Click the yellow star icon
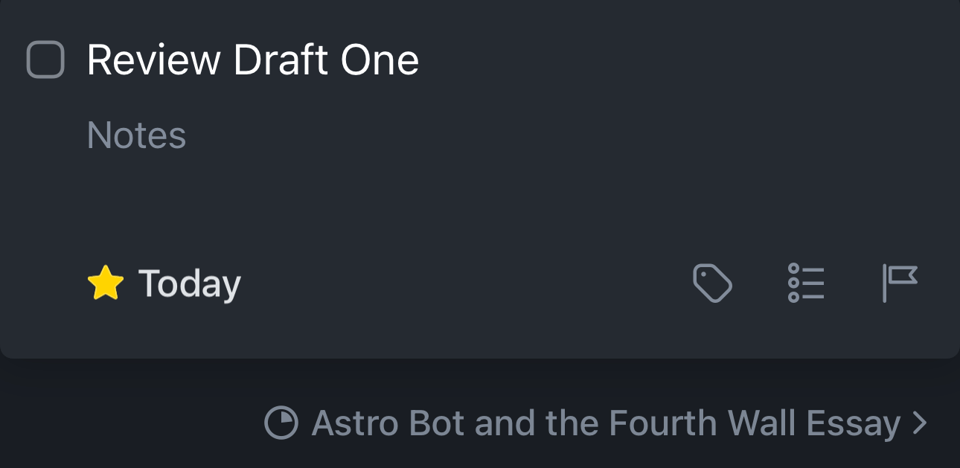Screen dimensions: 960x468 point(105,284)
